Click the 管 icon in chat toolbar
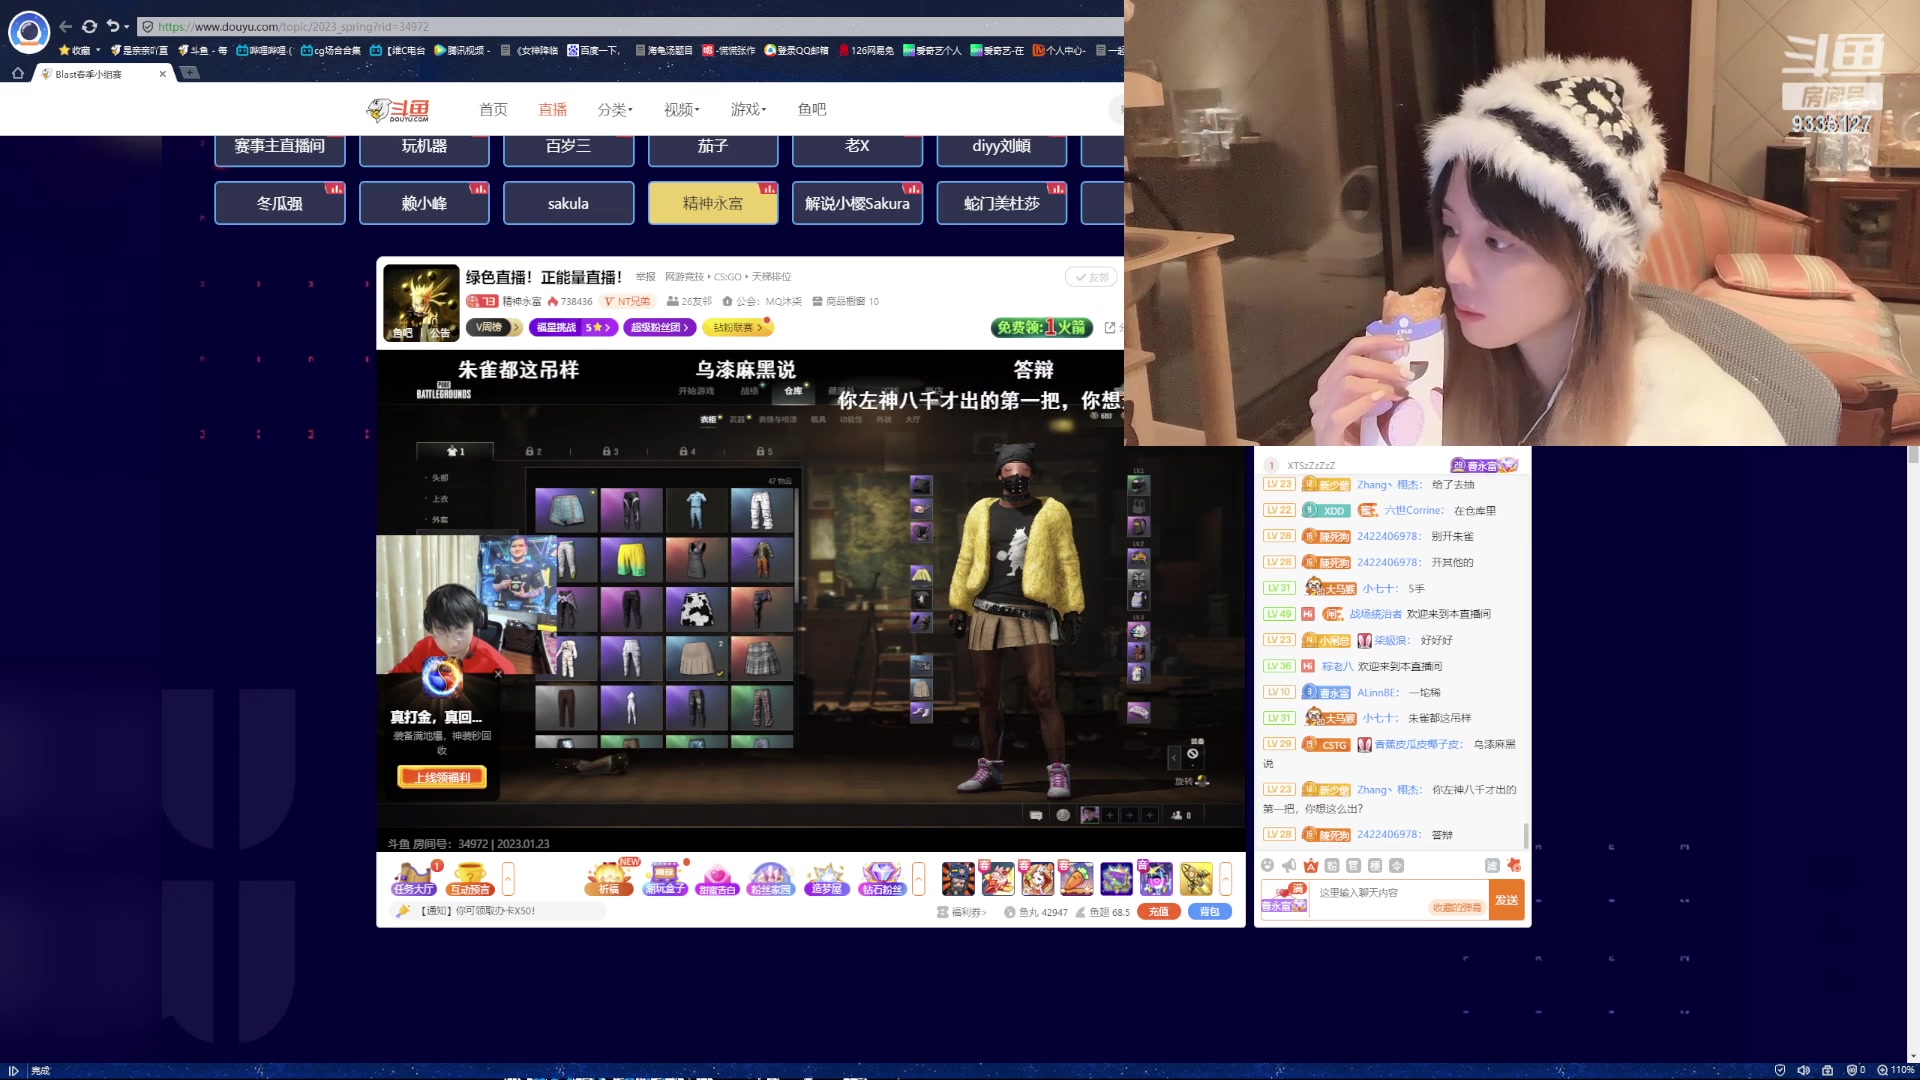This screenshot has height=1080, width=1920. [1353, 865]
